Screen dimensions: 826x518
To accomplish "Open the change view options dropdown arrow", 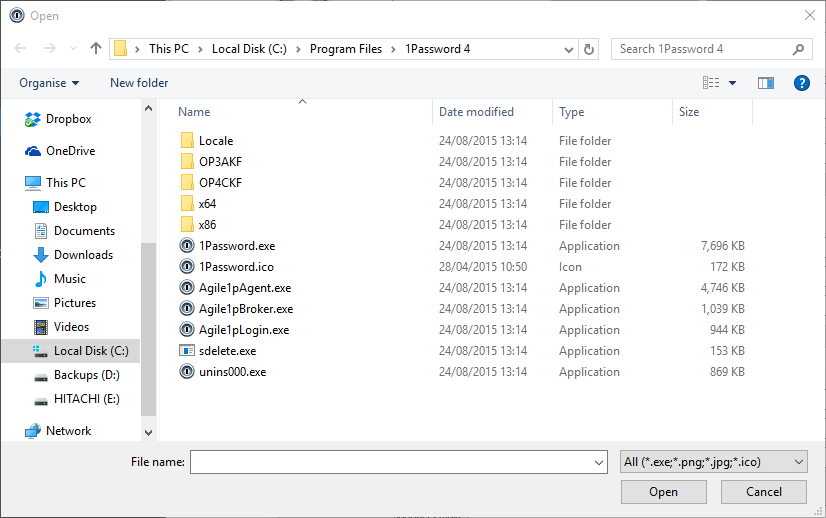I will 732,83.
